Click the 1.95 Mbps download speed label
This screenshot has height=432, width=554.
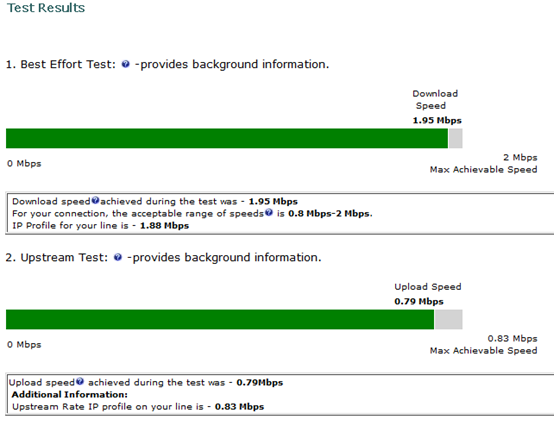pyautogui.click(x=437, y=120)
